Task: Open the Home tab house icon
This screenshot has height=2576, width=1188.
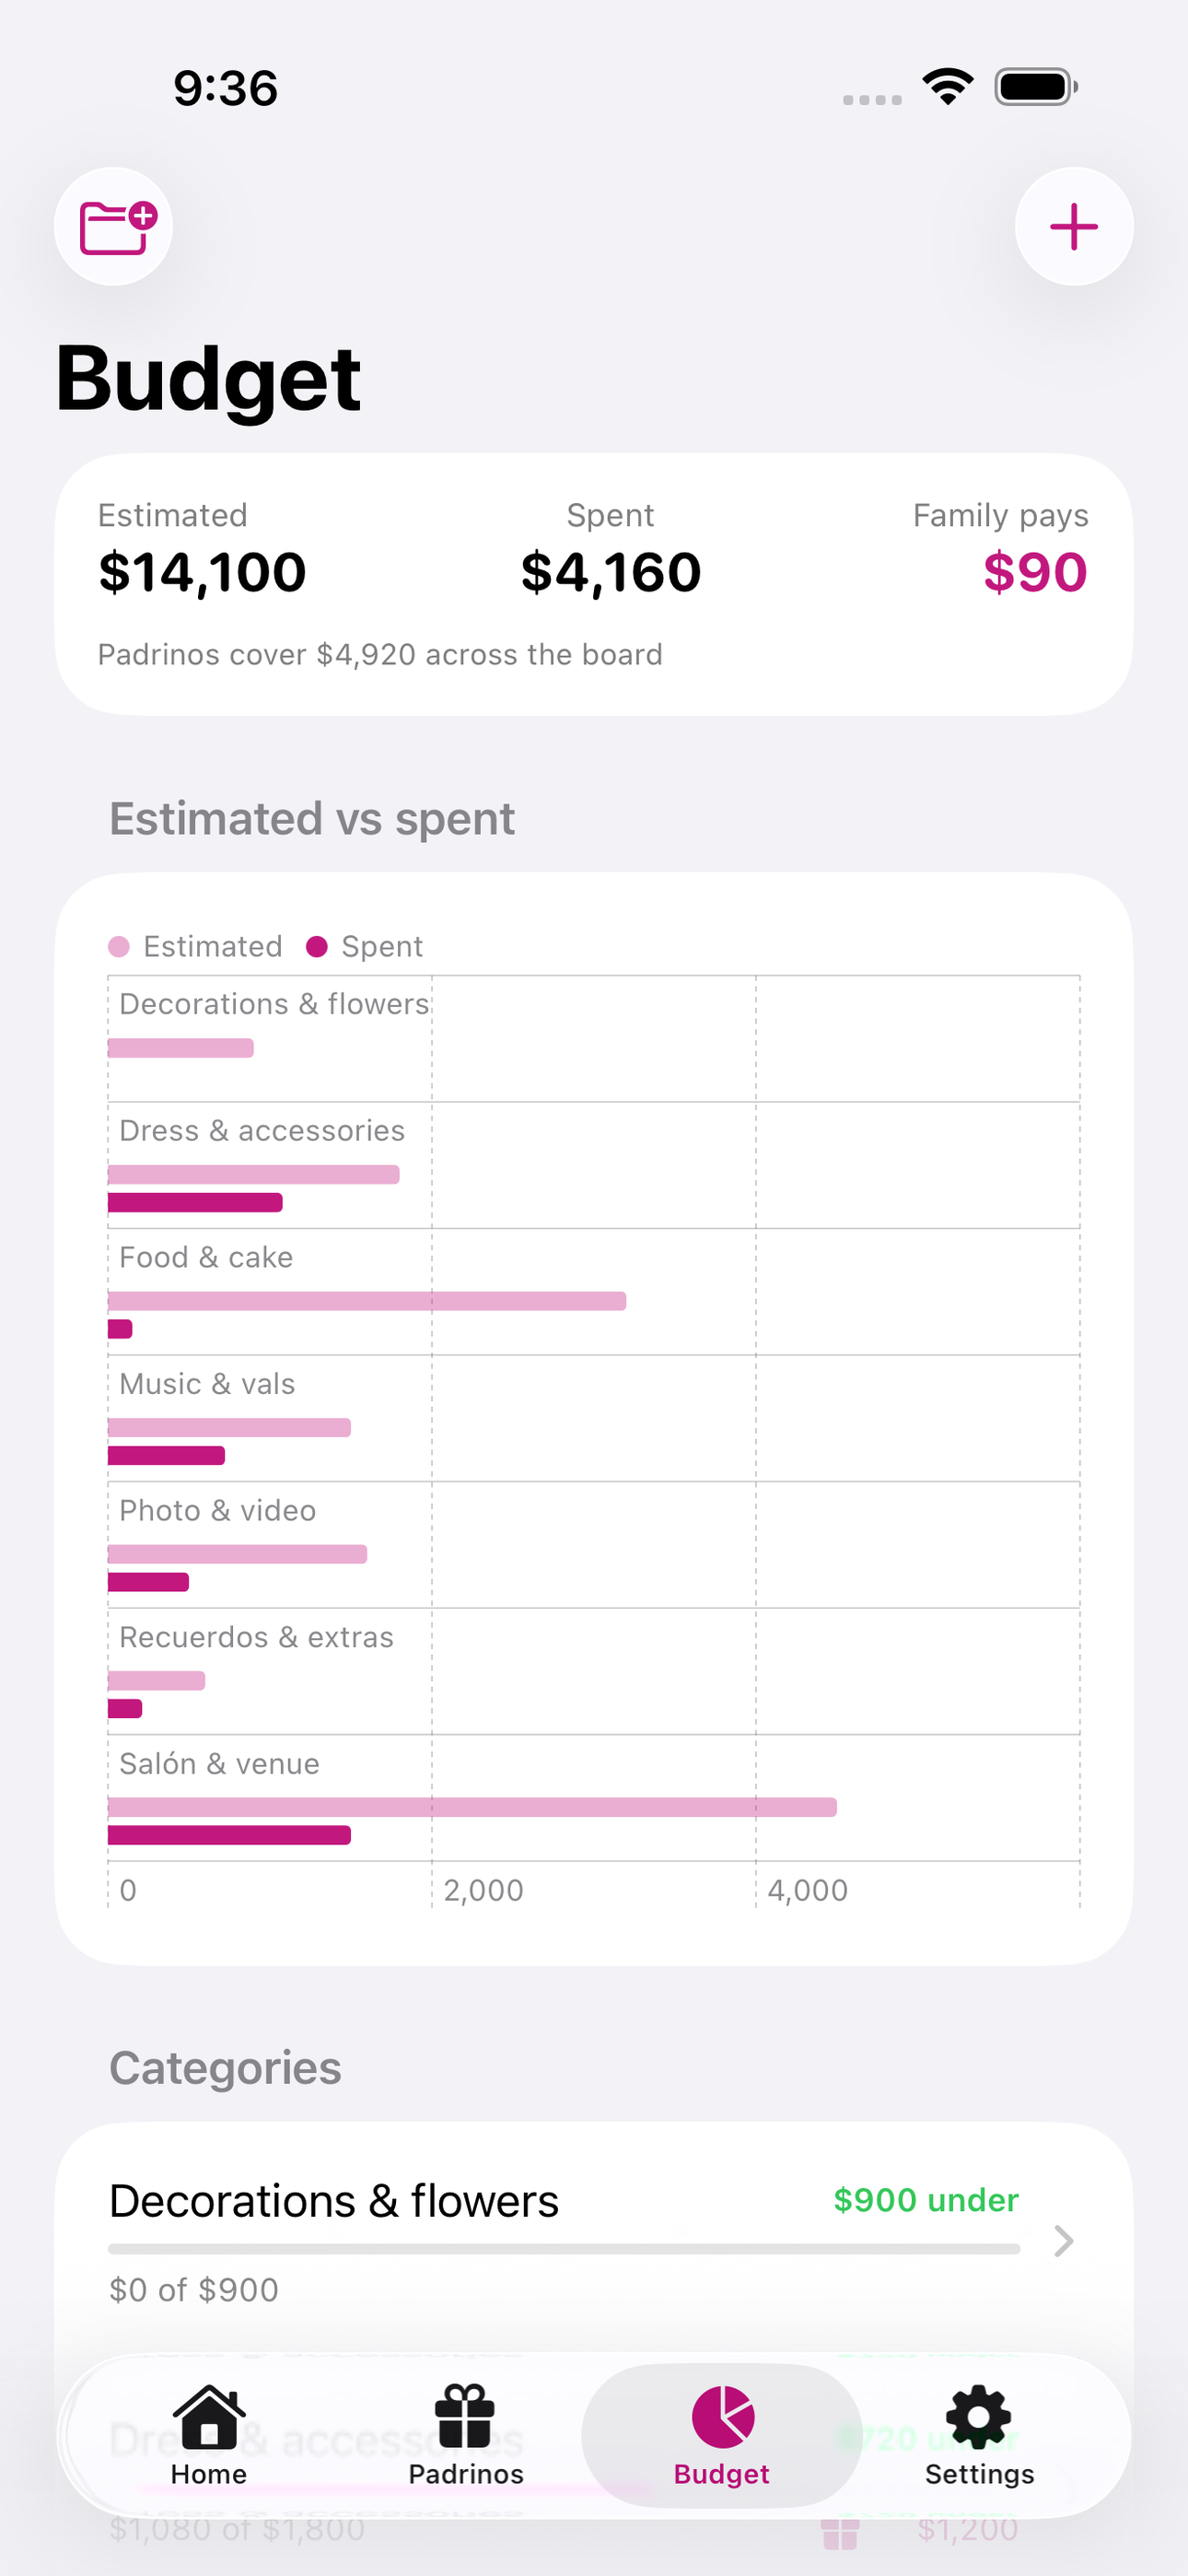Action: (x=209, y=2416)
